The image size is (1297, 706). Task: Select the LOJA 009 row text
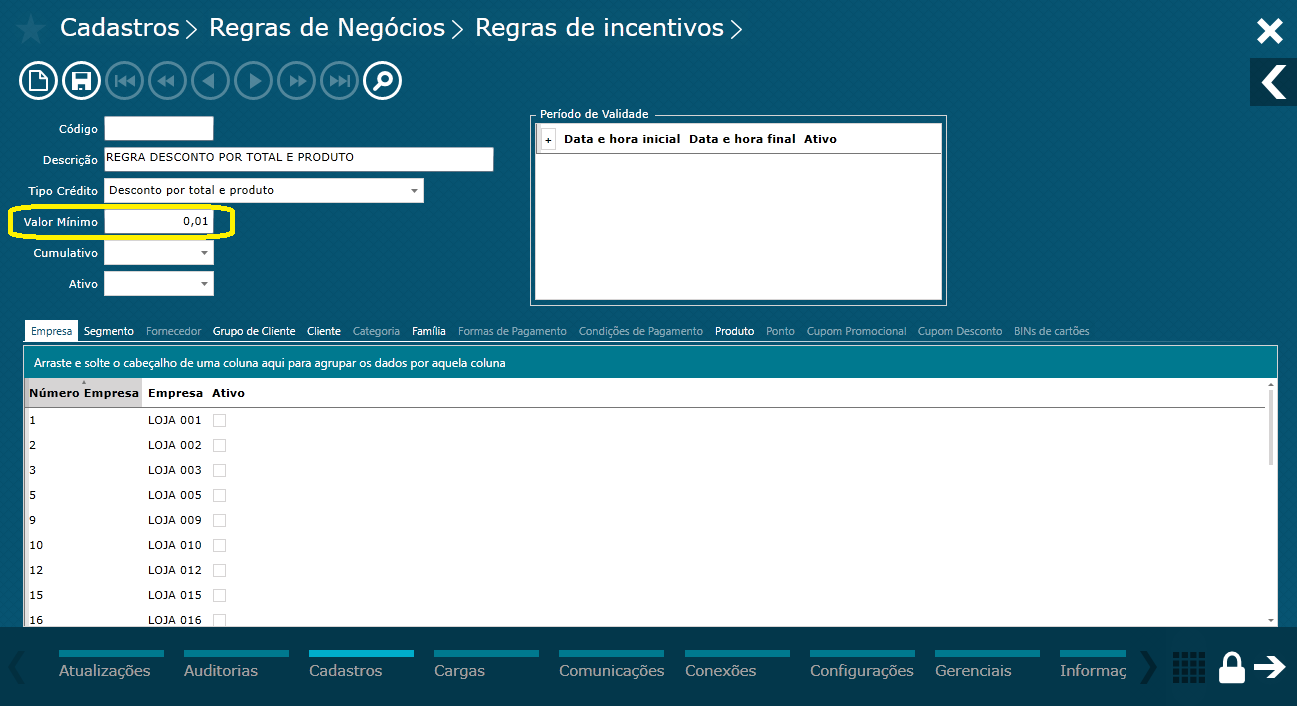pos(175,520)
